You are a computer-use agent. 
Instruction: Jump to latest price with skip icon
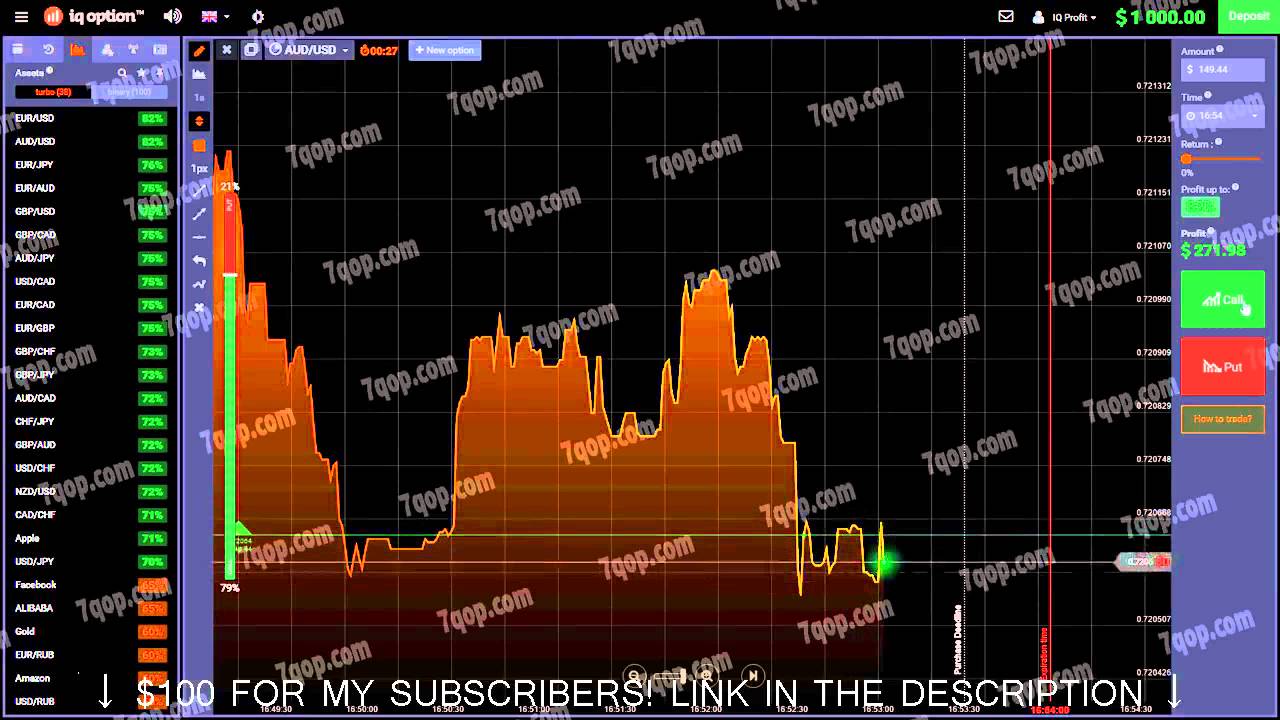[x=754, y=676]
